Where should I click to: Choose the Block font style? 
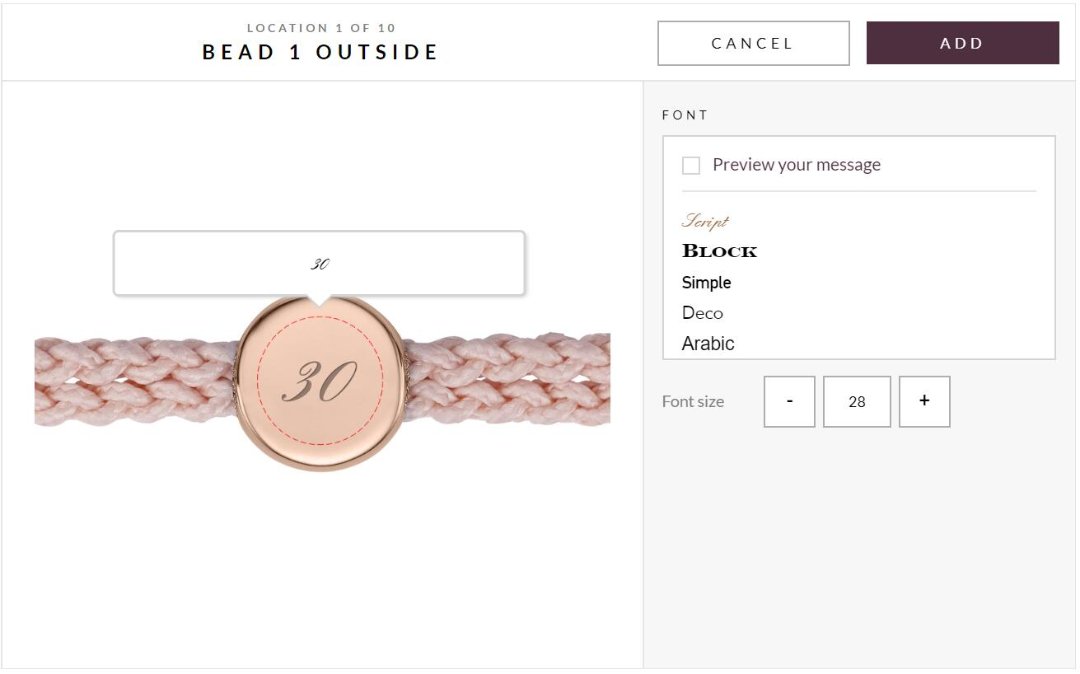click(719, 251)
